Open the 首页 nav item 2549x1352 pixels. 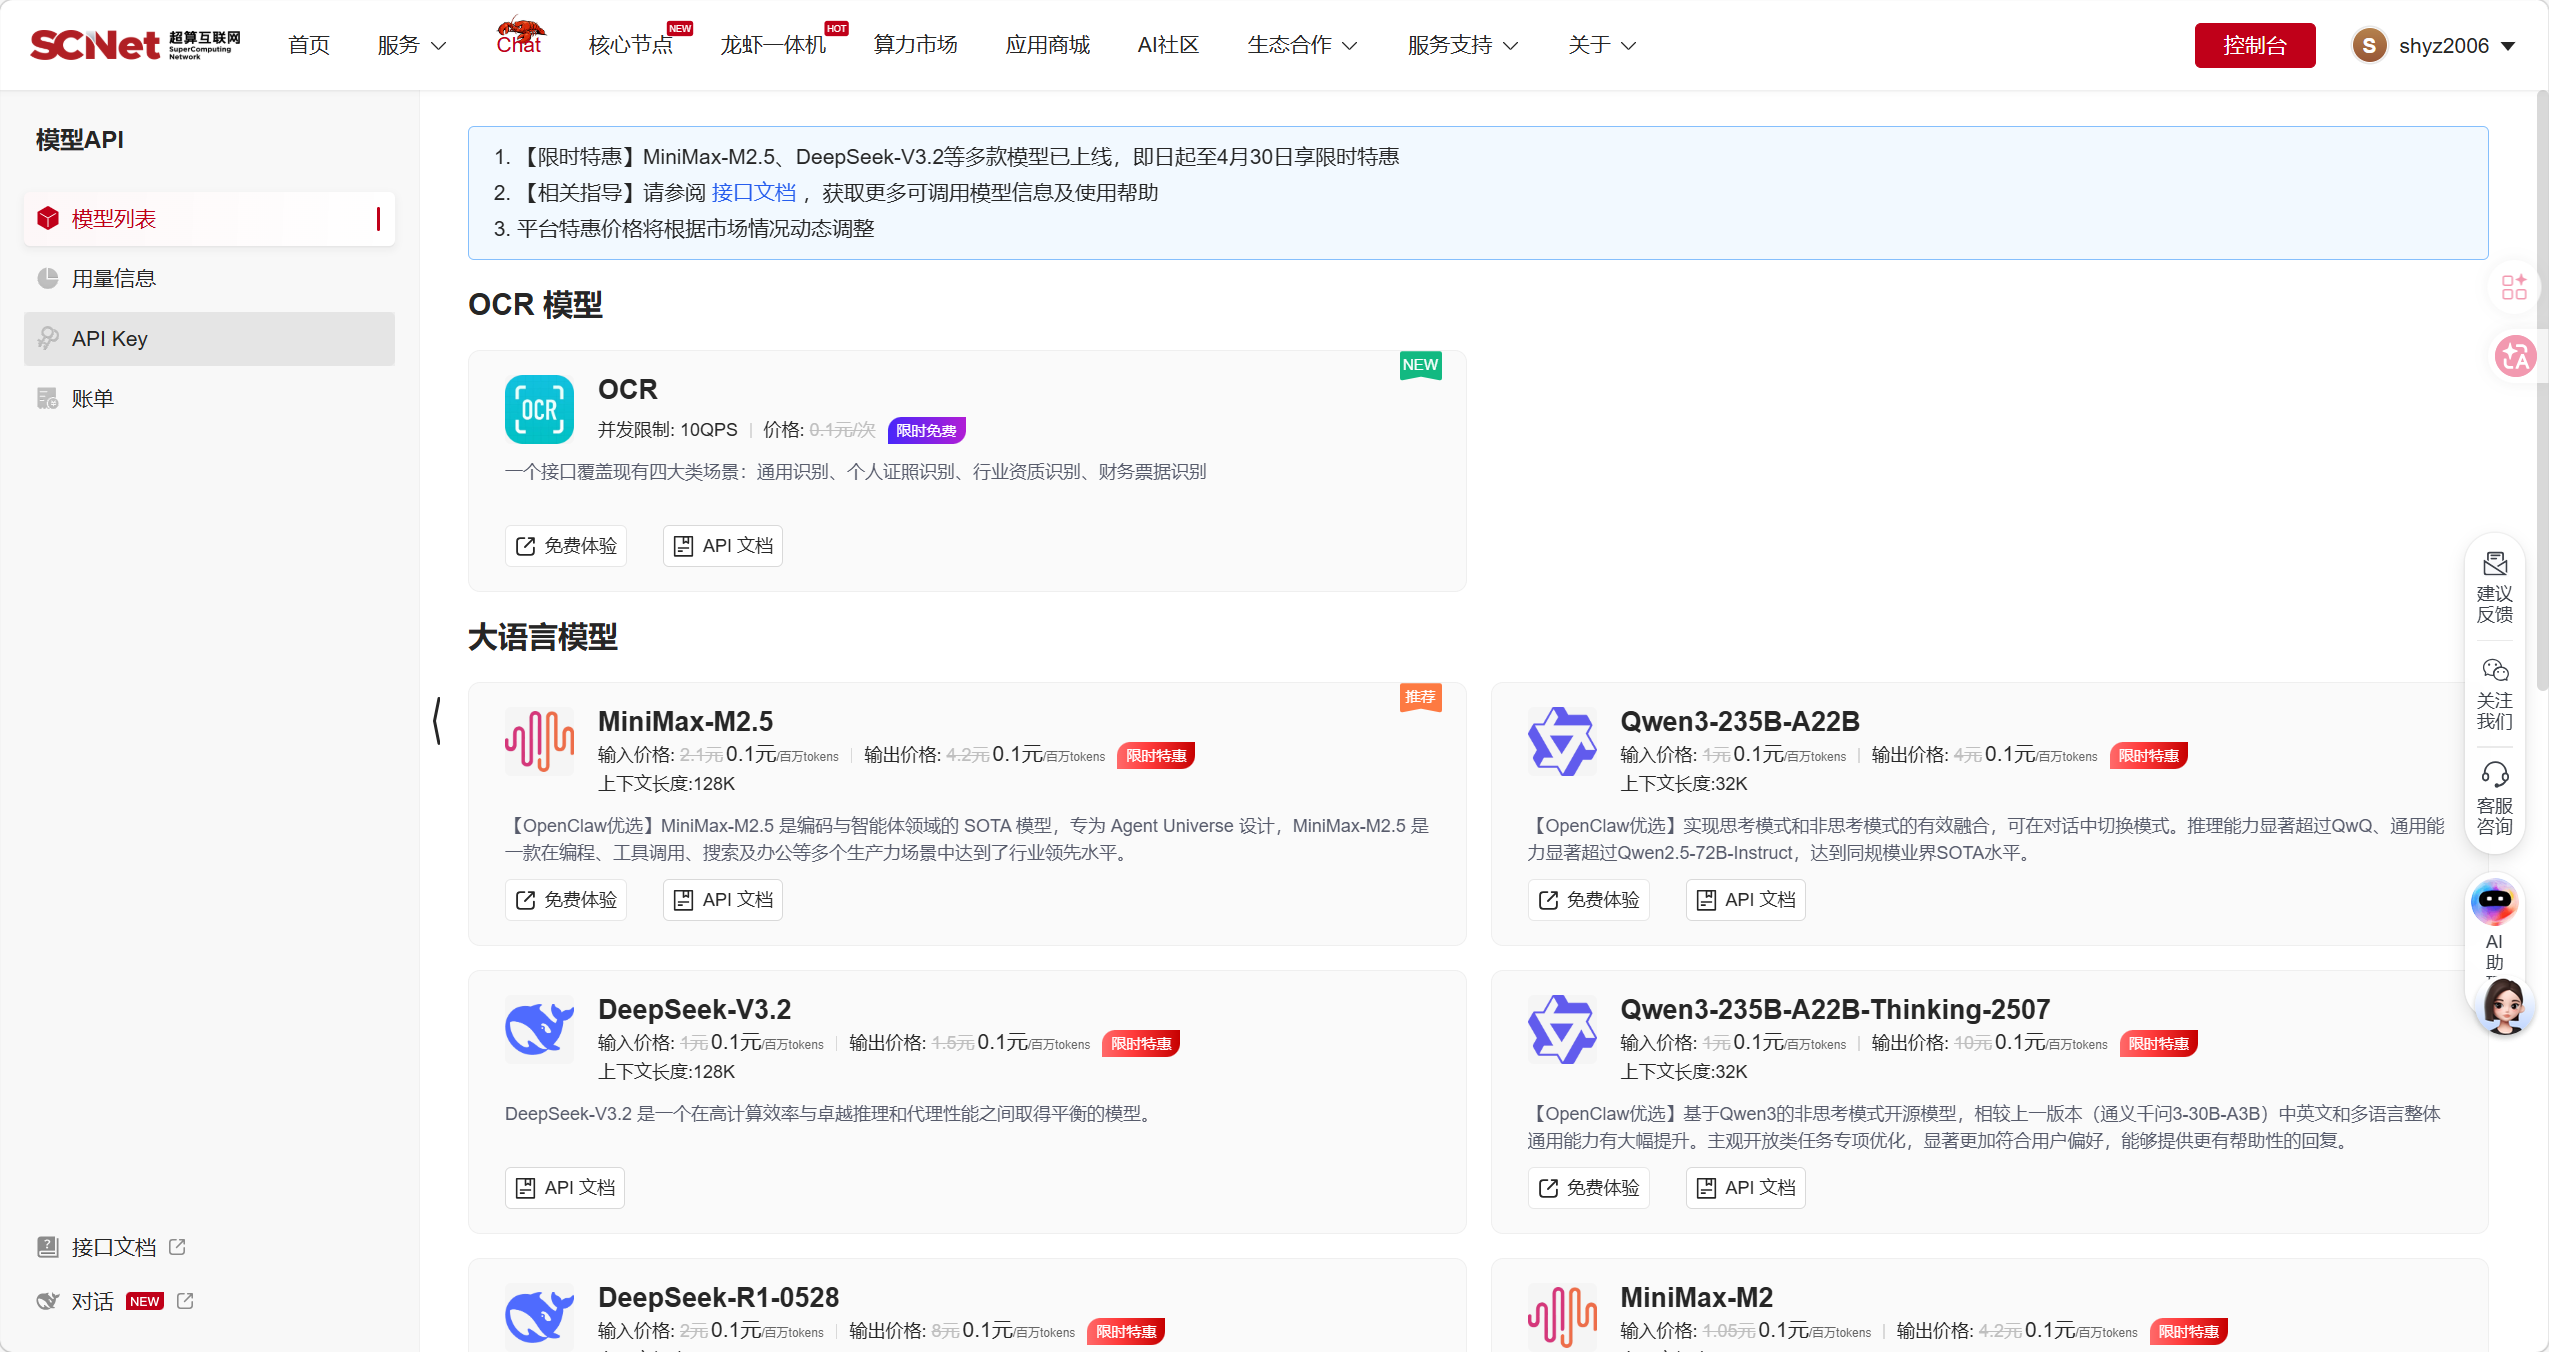coord(309,45)
